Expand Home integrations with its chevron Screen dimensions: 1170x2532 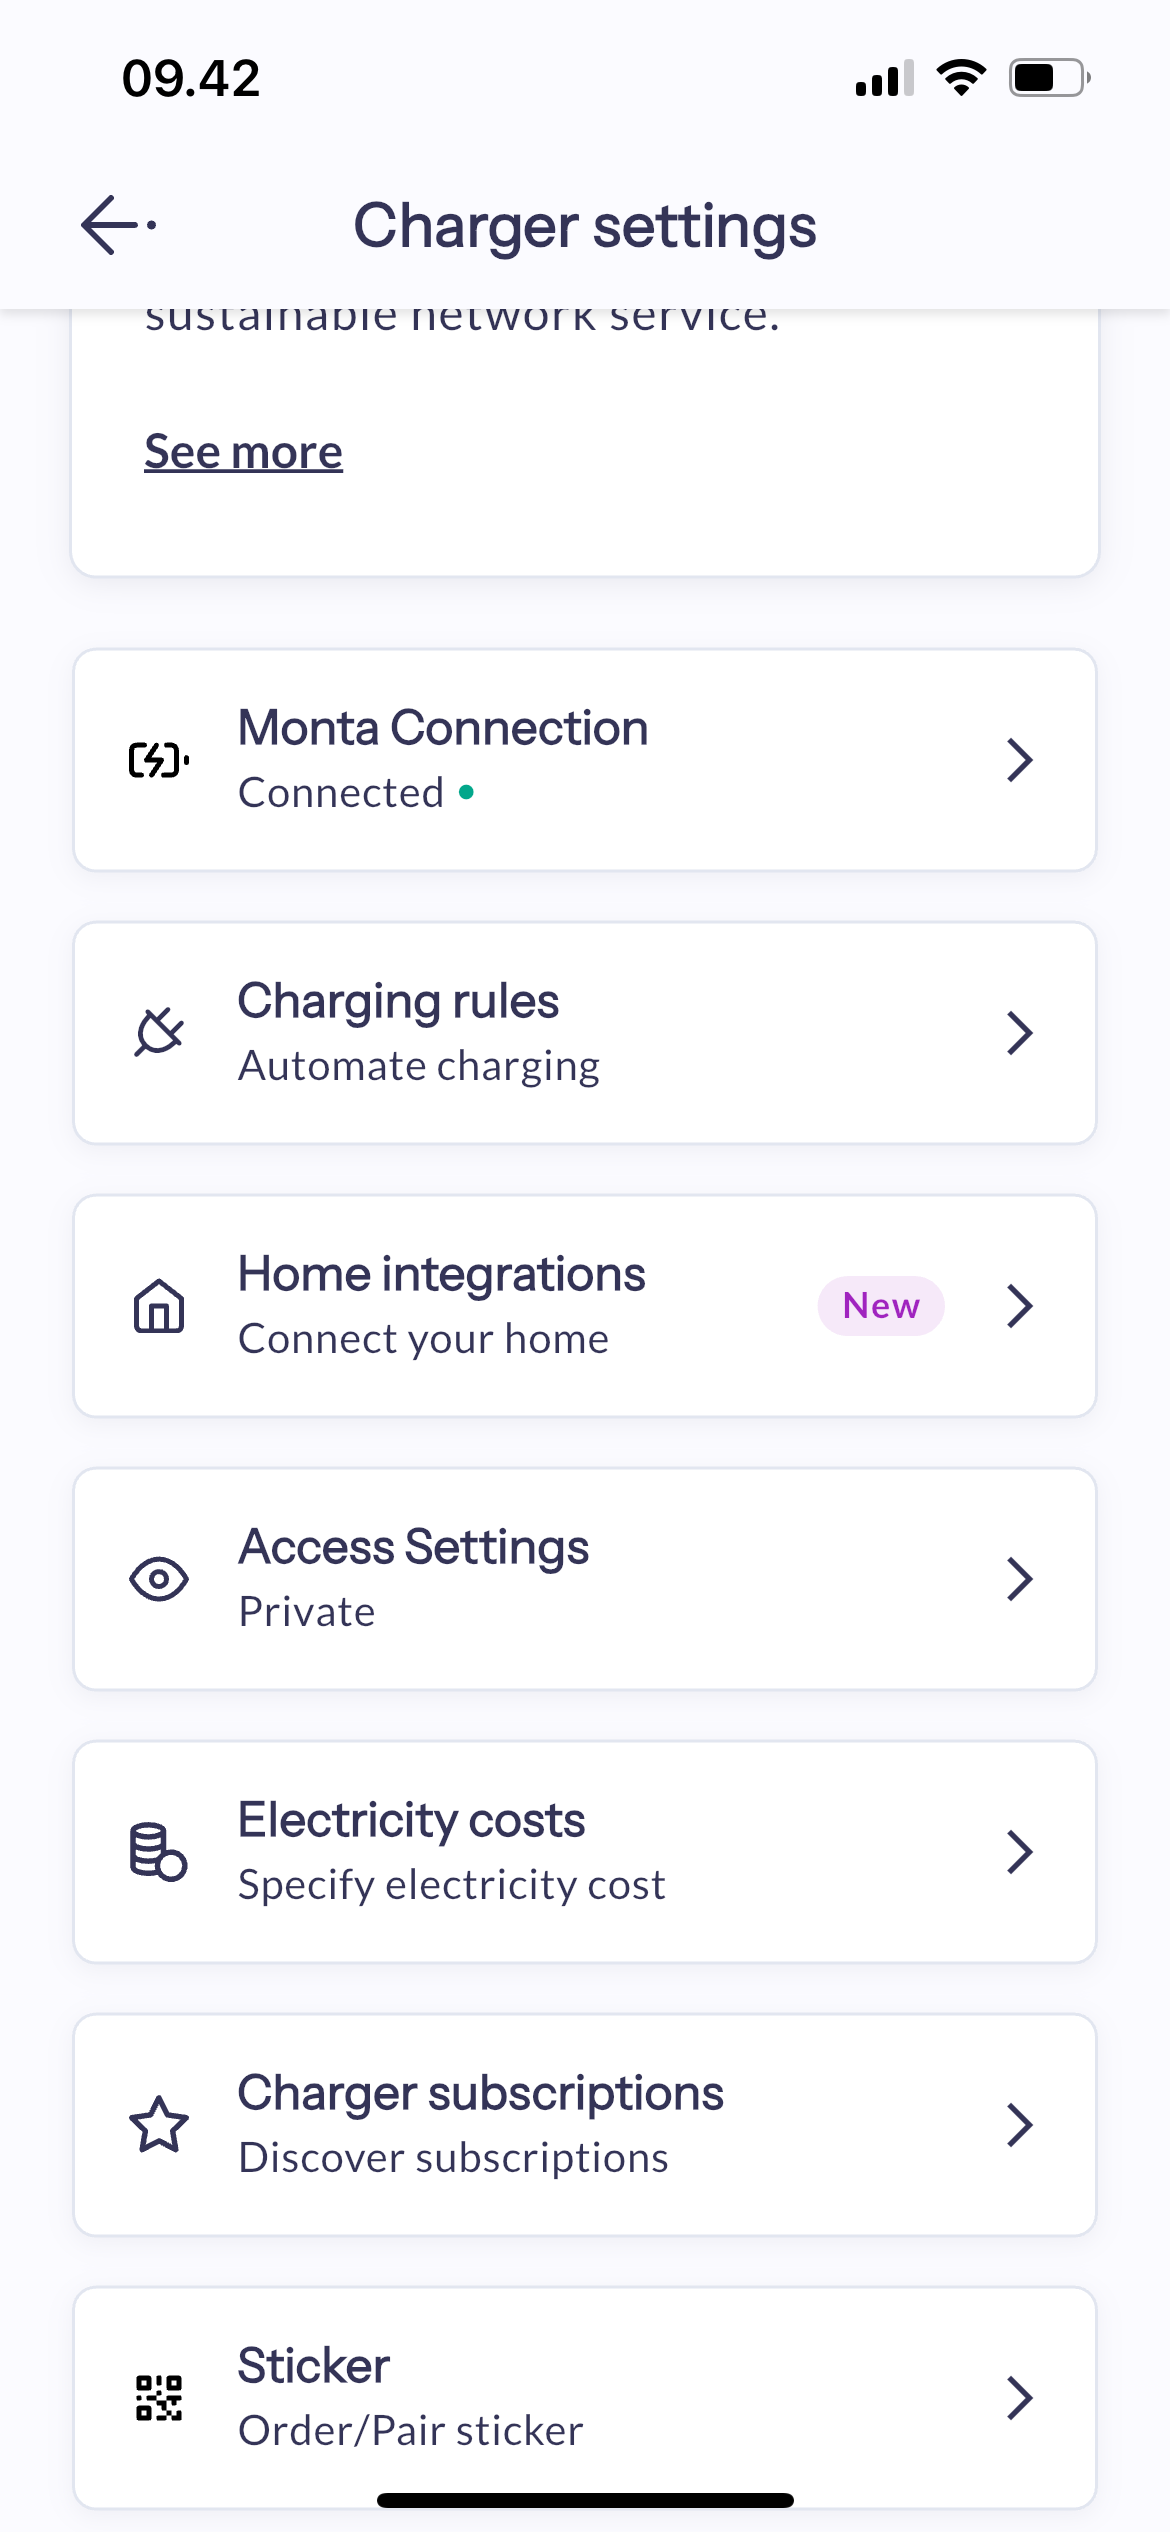click(1019, 1306)
